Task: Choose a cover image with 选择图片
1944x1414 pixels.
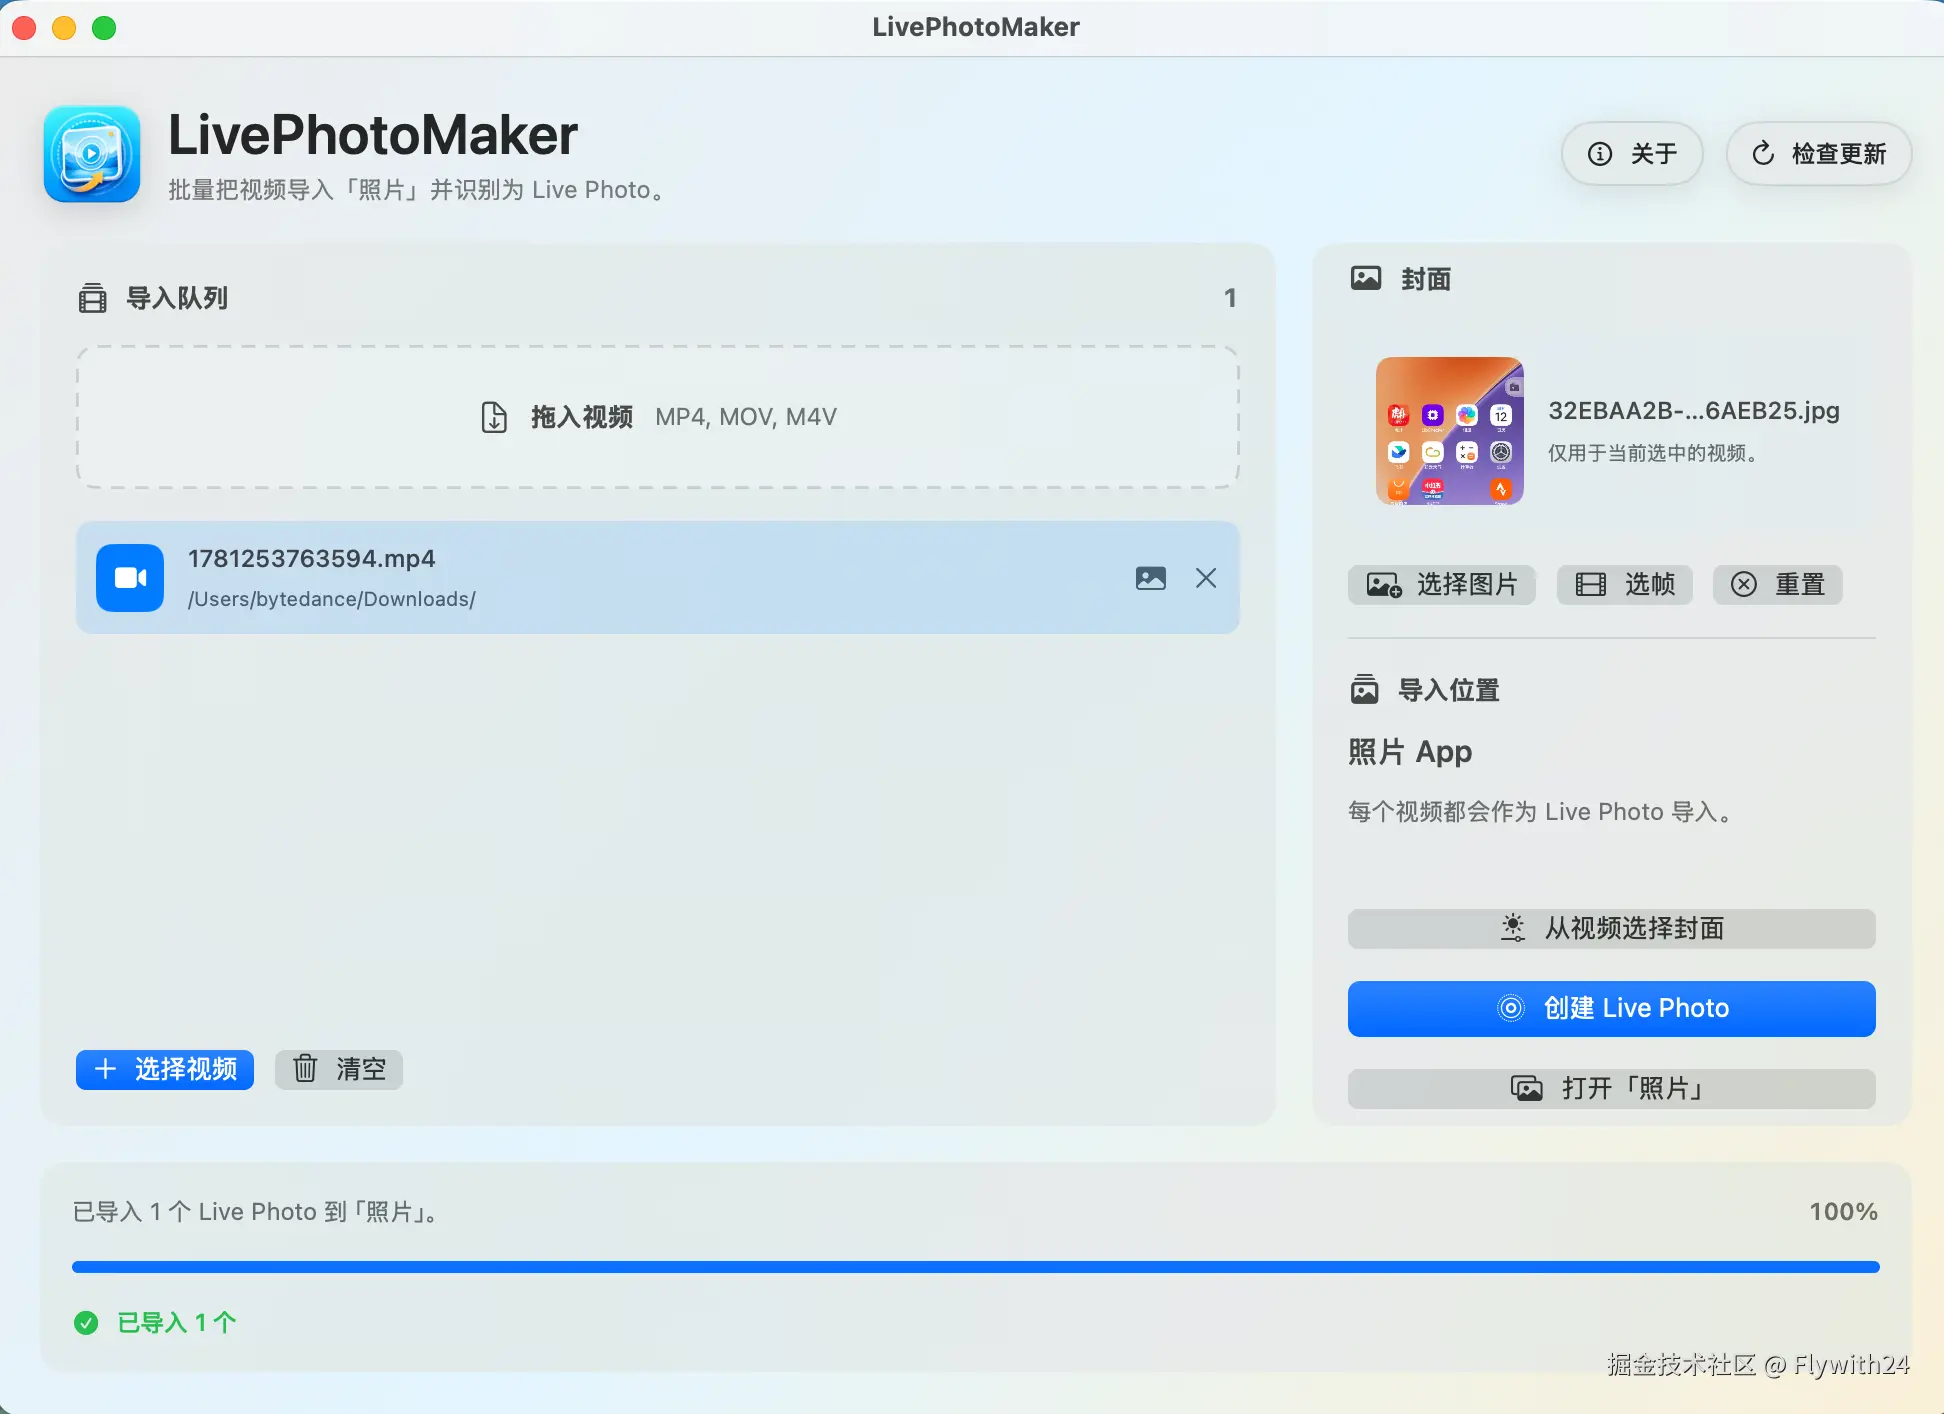Action: (1442, 584)
